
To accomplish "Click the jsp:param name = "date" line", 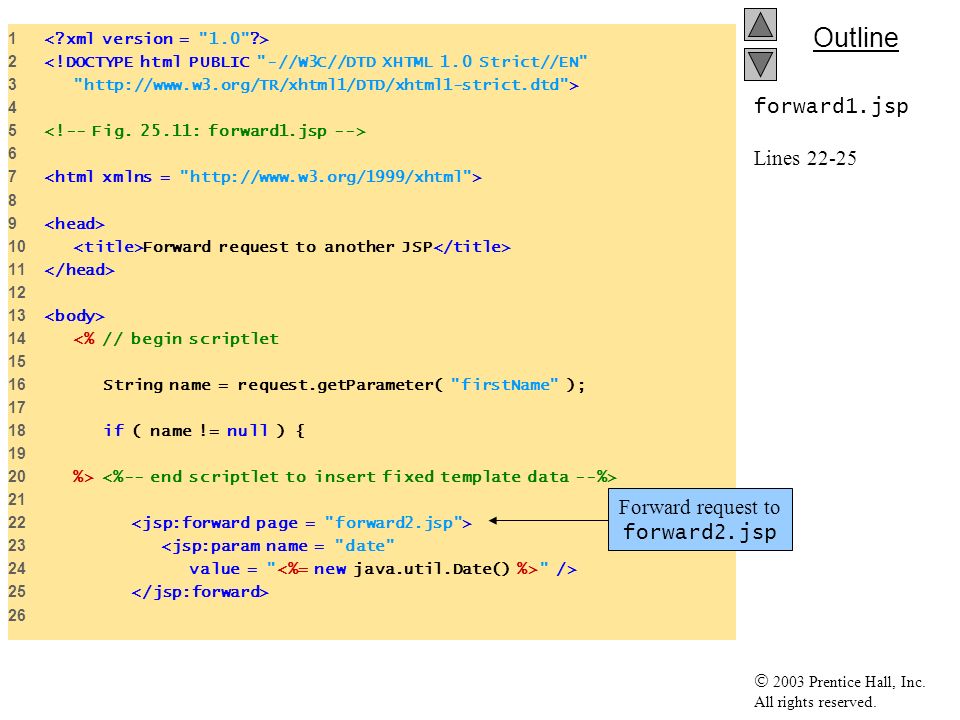I will [278, 546].
